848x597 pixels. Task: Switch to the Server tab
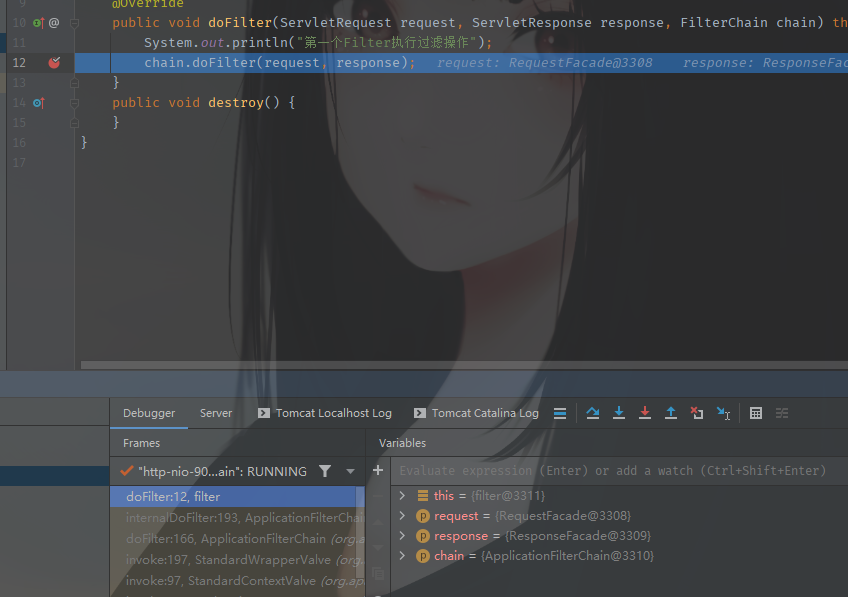click(x=216, y=413)
